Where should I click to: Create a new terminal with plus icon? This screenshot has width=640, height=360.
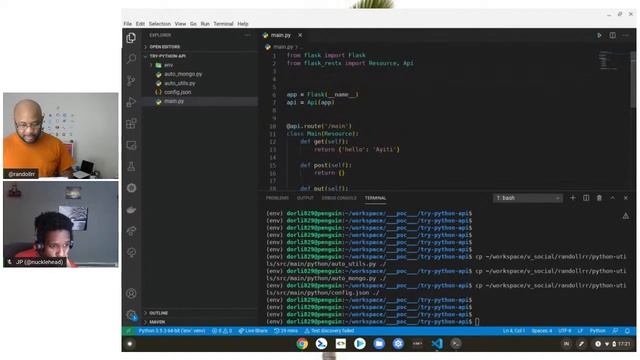click(x=573, y=198)
